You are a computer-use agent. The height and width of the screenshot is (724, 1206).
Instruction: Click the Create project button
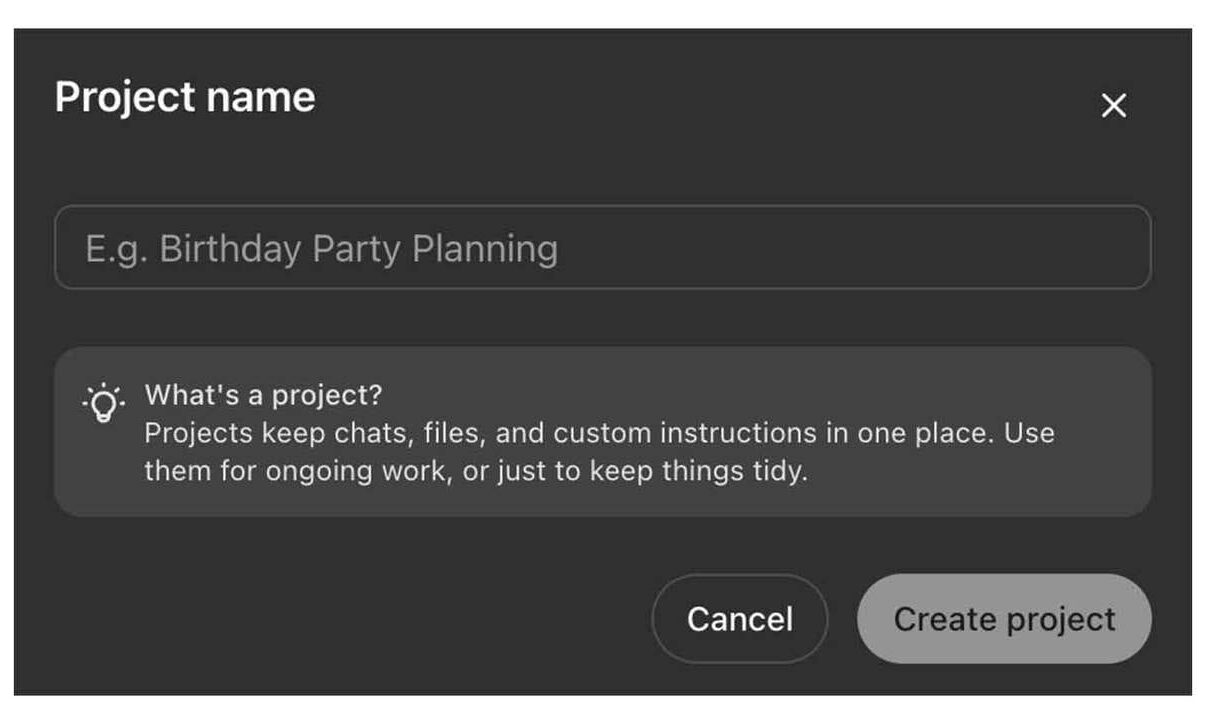coord(1004,619)
